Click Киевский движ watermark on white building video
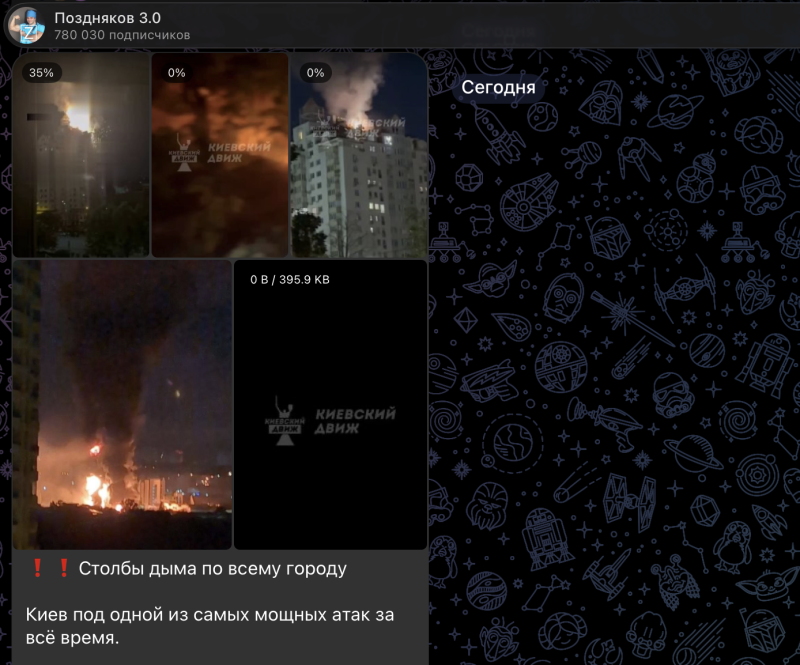This screenshot has height=665, width=800. tap(361, 127)
